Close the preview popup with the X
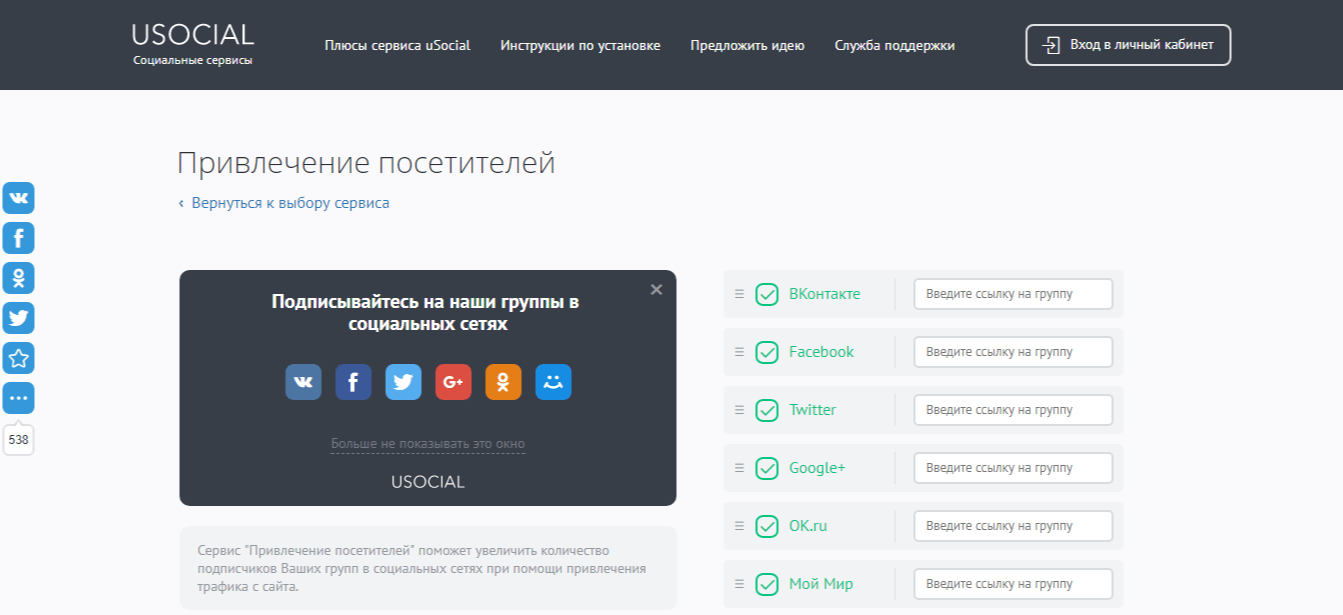 coord(656,290)
